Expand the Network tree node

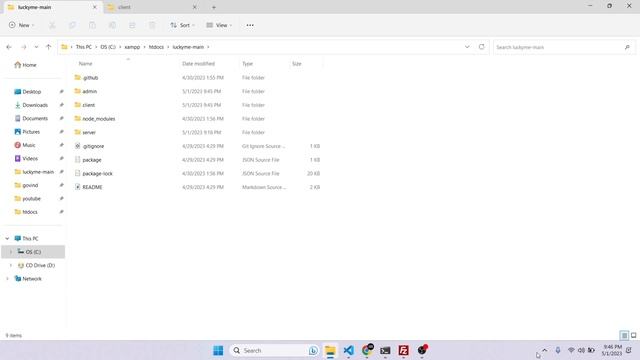pyautogui.click(x=7, y=279)
